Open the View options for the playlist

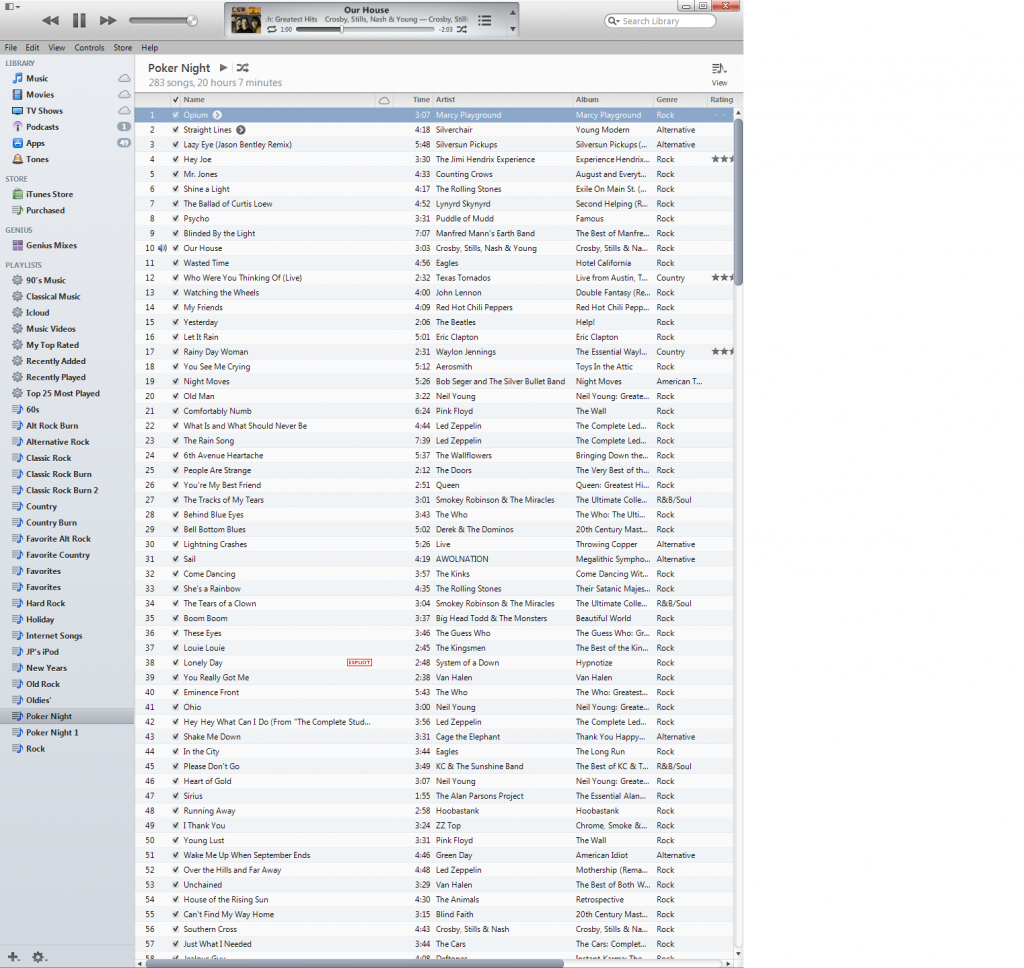(x=719, y=74)
